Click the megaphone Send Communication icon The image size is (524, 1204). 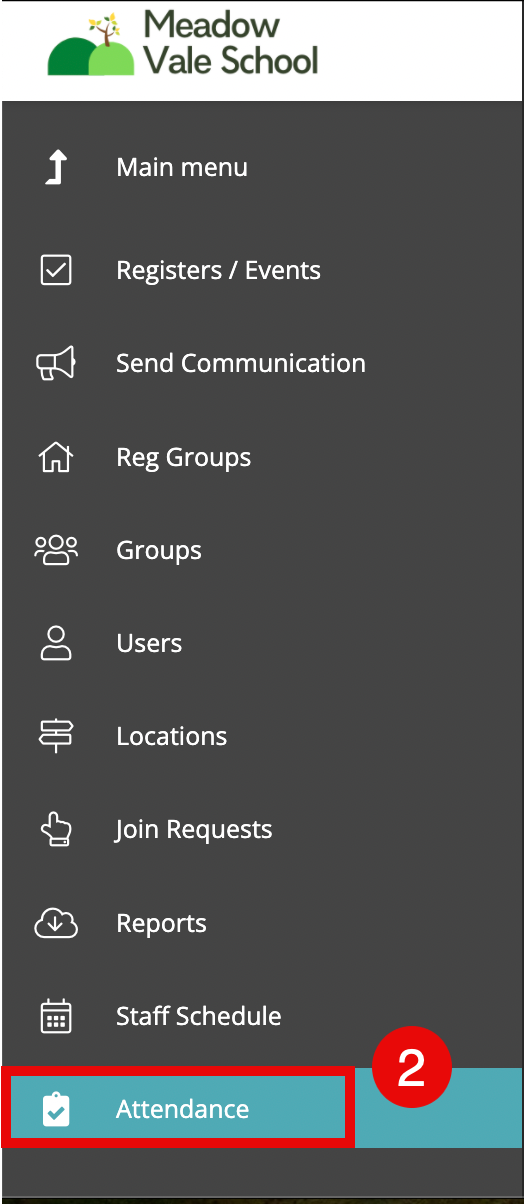pos(56,363)
